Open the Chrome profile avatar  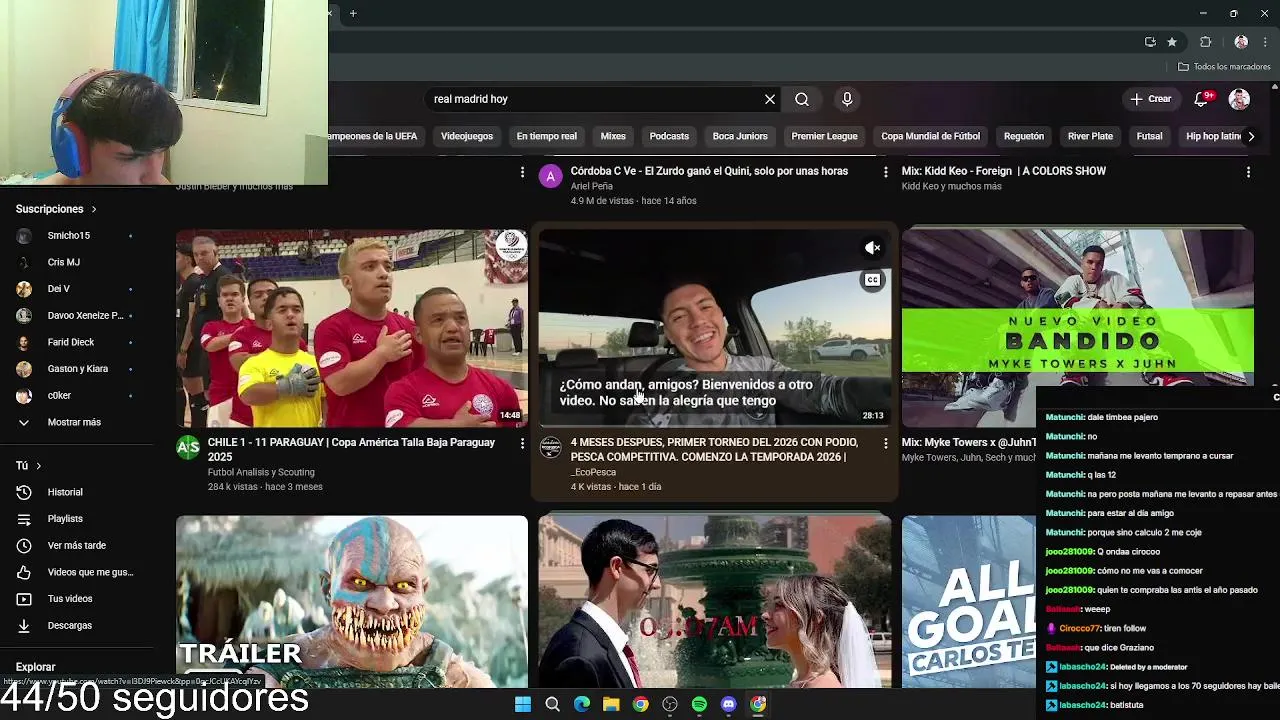point(1241,42)
